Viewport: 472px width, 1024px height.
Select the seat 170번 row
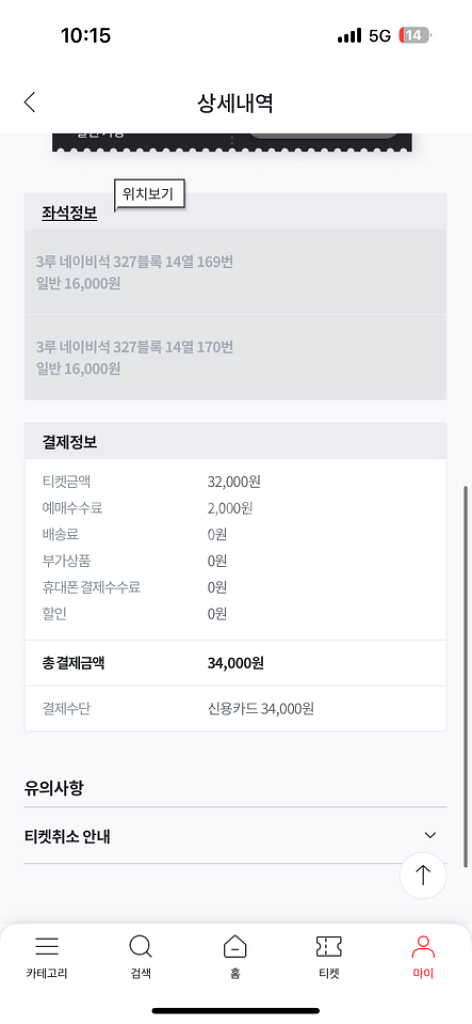pyautogui.click(x=236, y=357)
